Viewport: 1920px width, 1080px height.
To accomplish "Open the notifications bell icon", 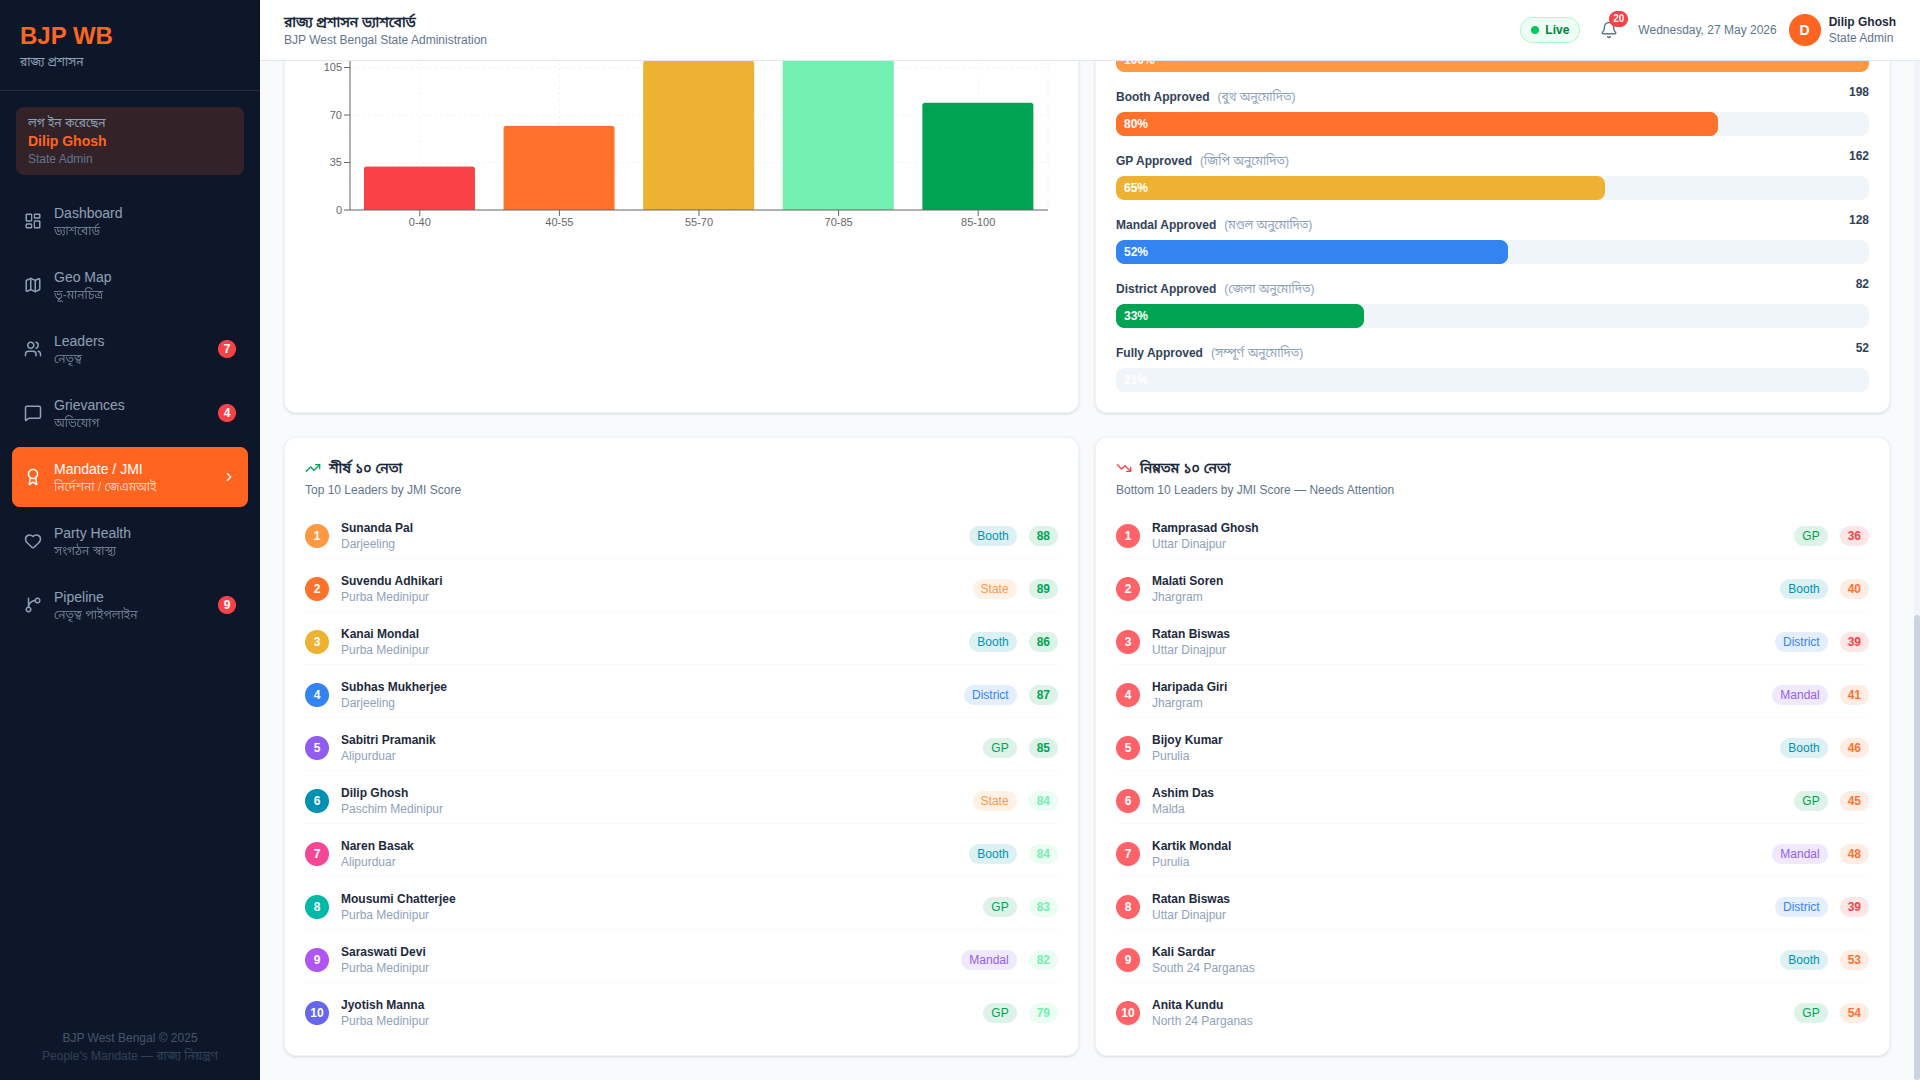I will click(1608, 30).
